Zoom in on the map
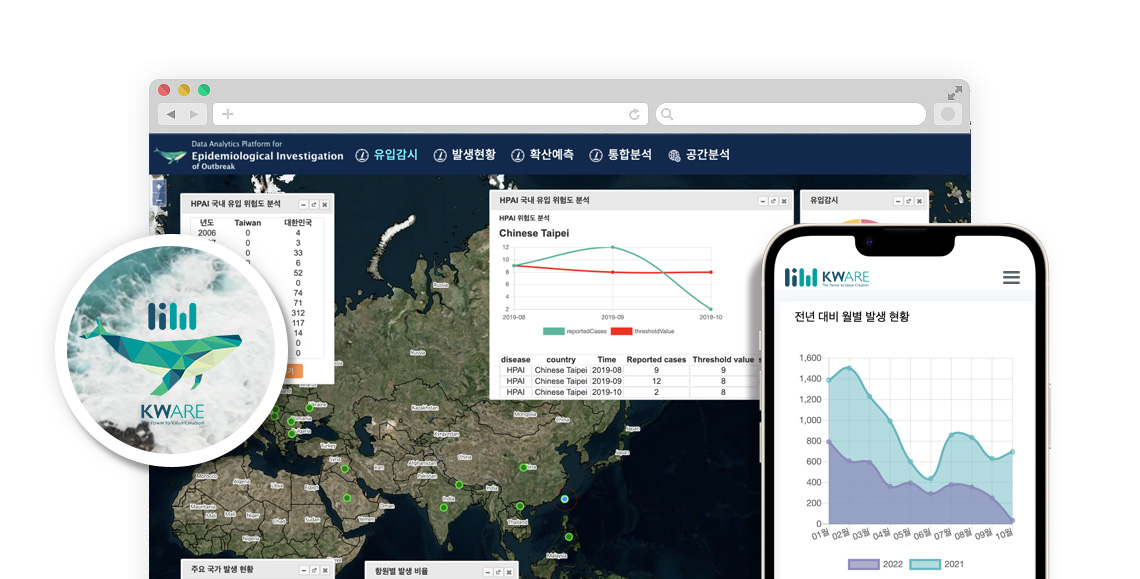This screenshot has width=1140, height=579. click(x=158, y=186)
